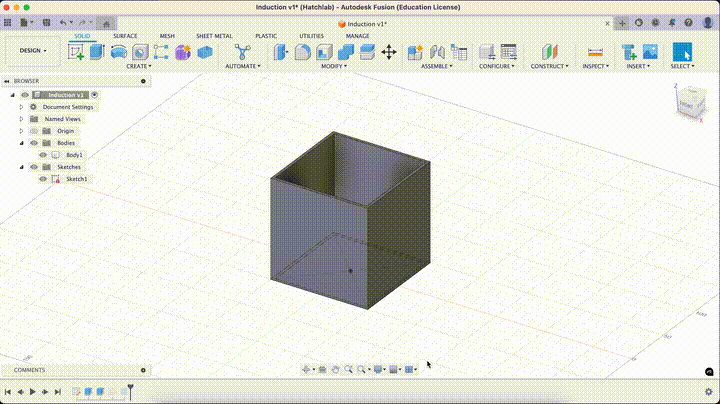Select the Rectangular Pattern tool

click(161, 52)
